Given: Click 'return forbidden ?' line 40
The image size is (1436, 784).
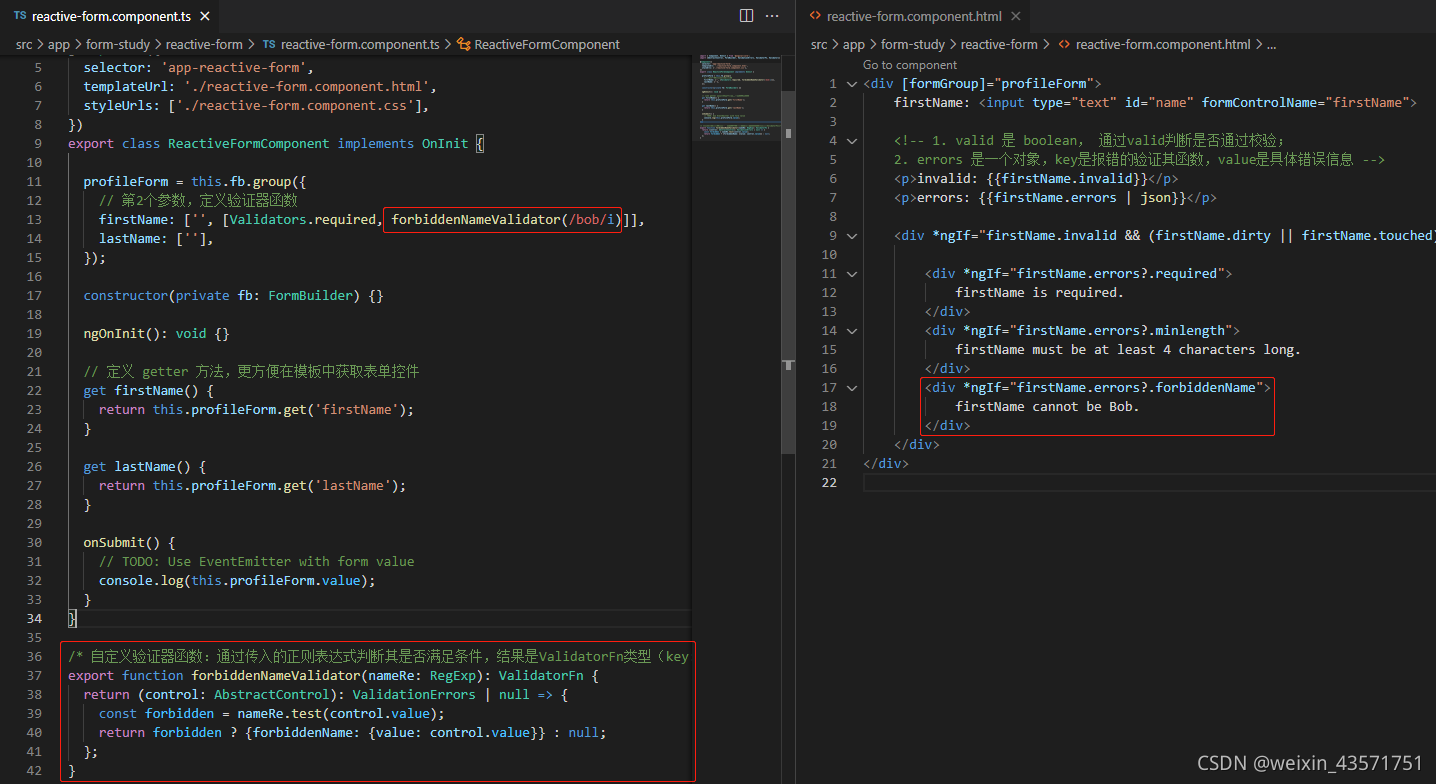Looking at the screenshot, I should point(168,733).
